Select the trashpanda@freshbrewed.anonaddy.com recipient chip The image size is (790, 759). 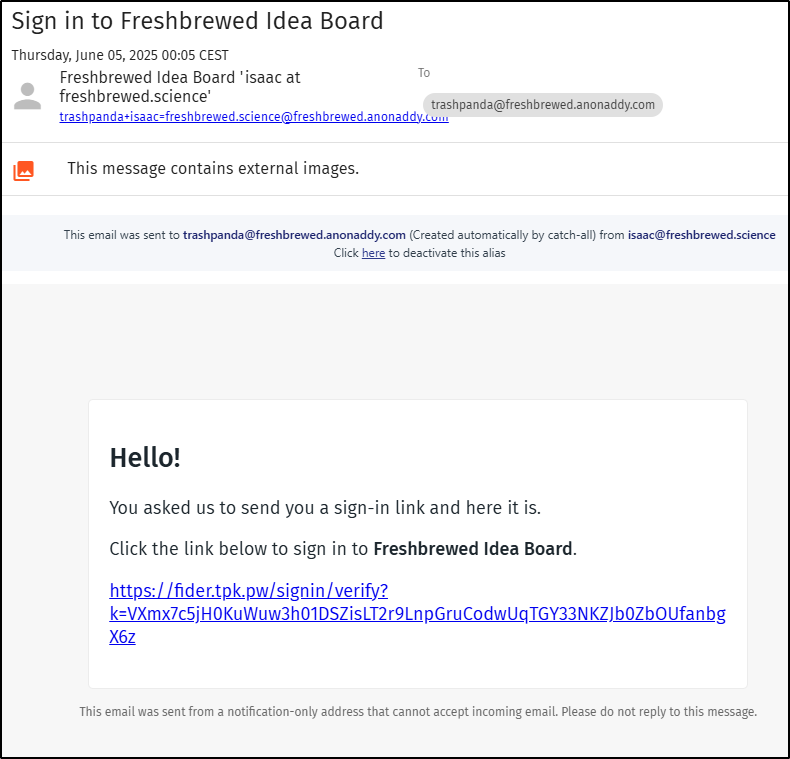point(543,105)
